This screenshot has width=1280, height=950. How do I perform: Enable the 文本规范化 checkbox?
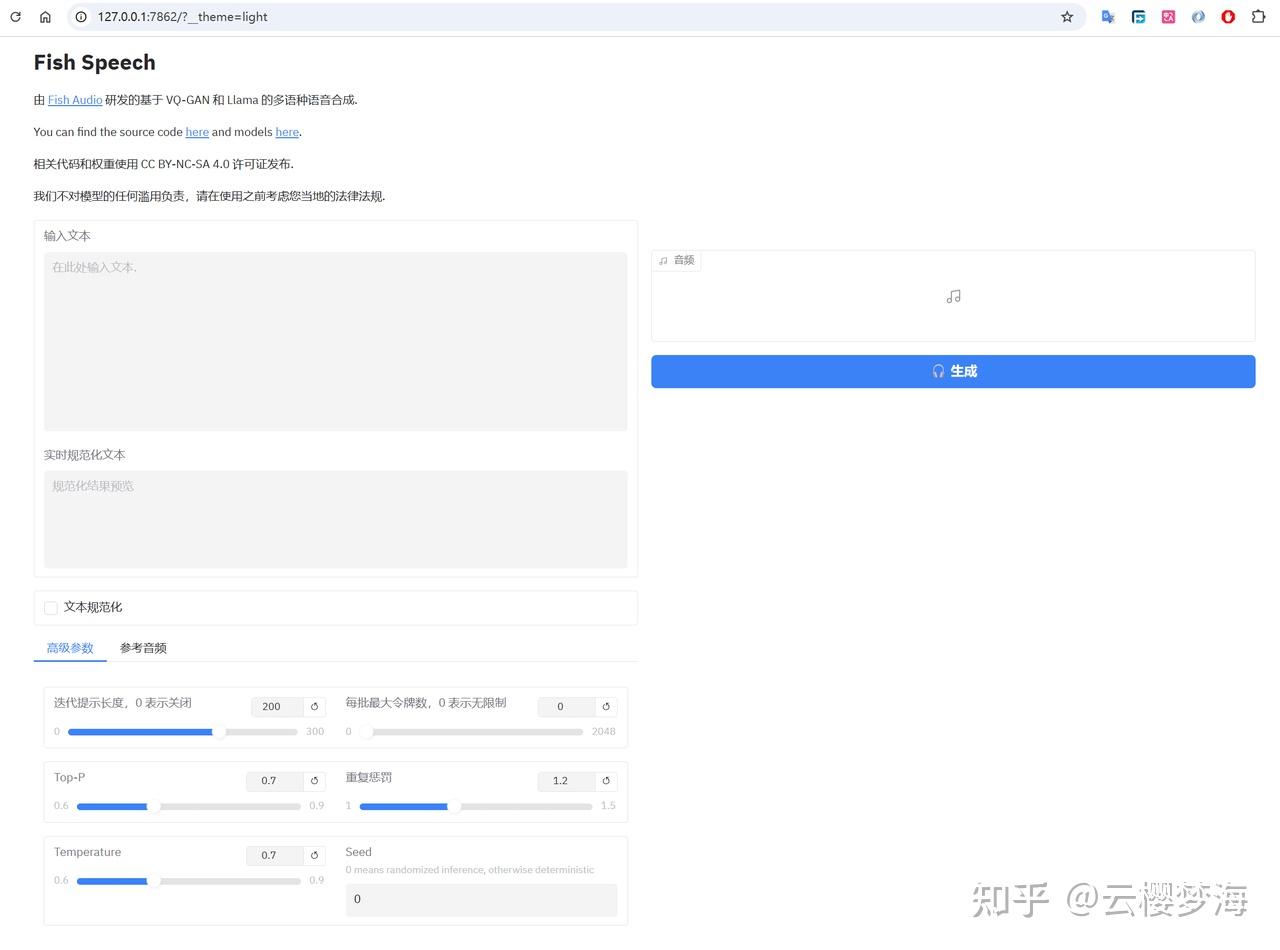(50, 607)
